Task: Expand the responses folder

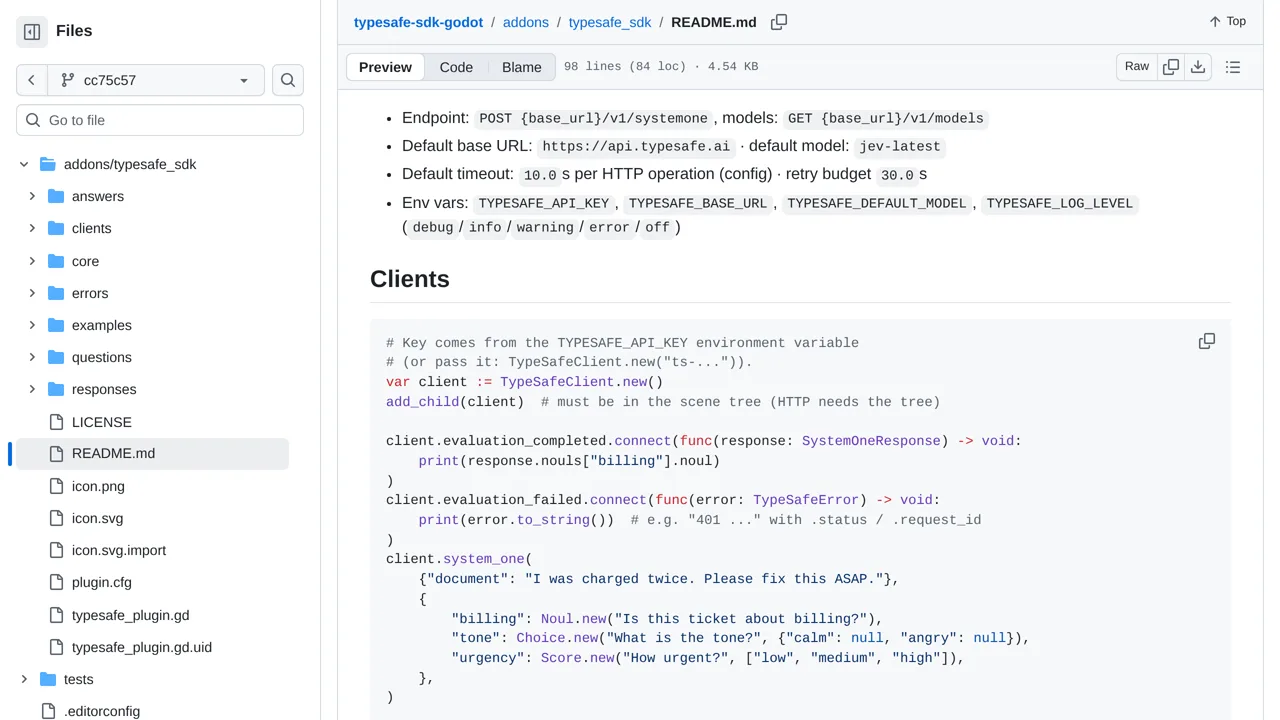Action: pyautogui.click(x=32, y=389)
